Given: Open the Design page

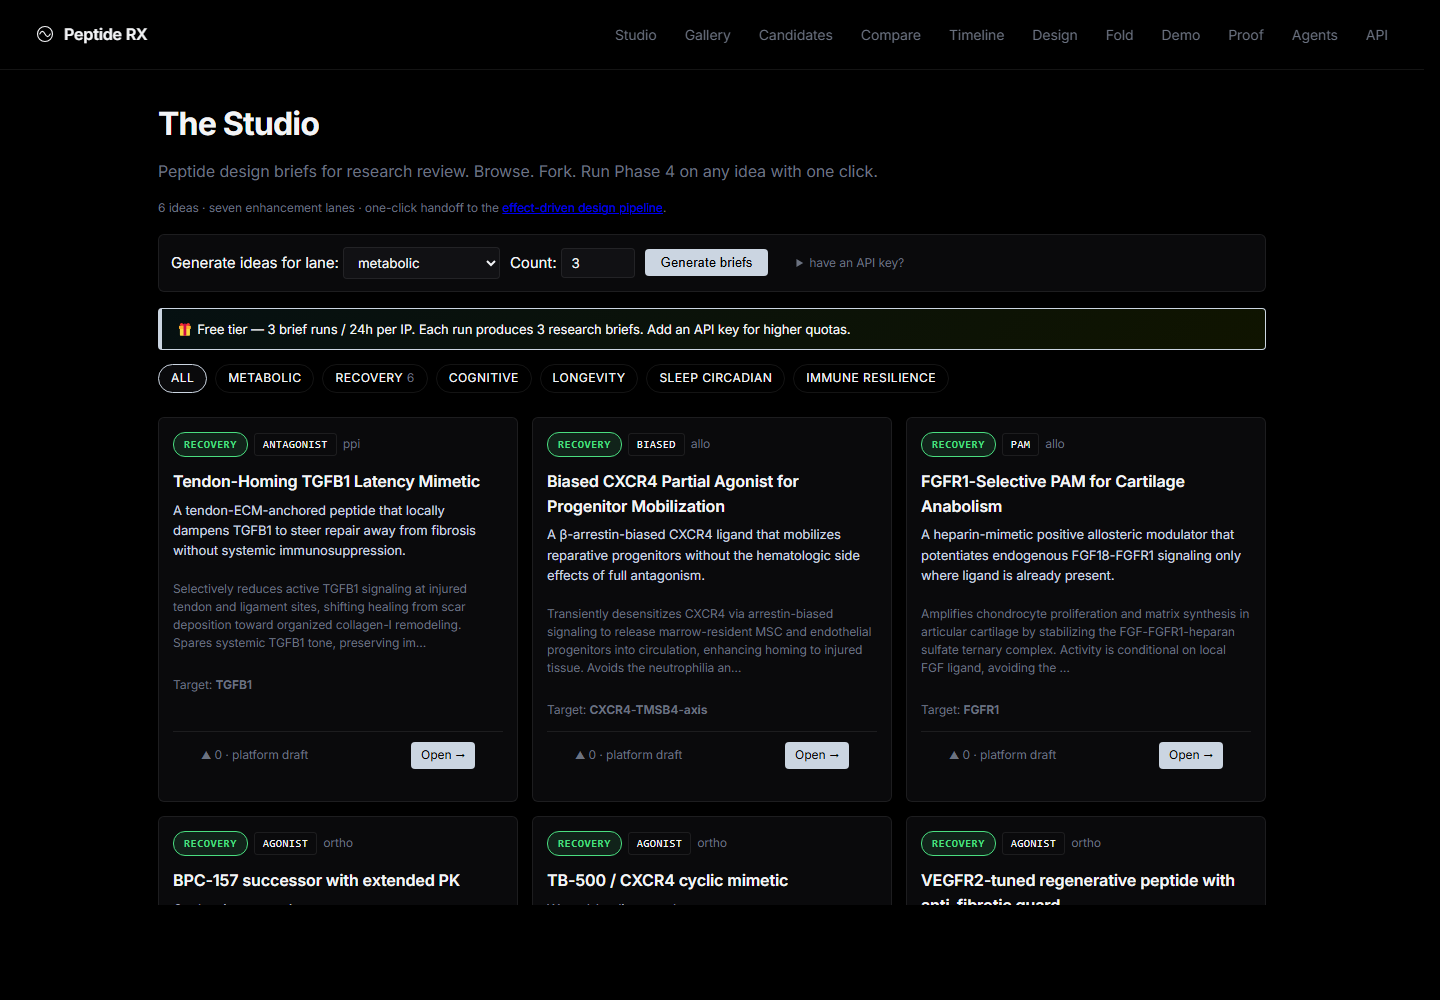Looking at the screenshot, I should [x=1055, y=35].
